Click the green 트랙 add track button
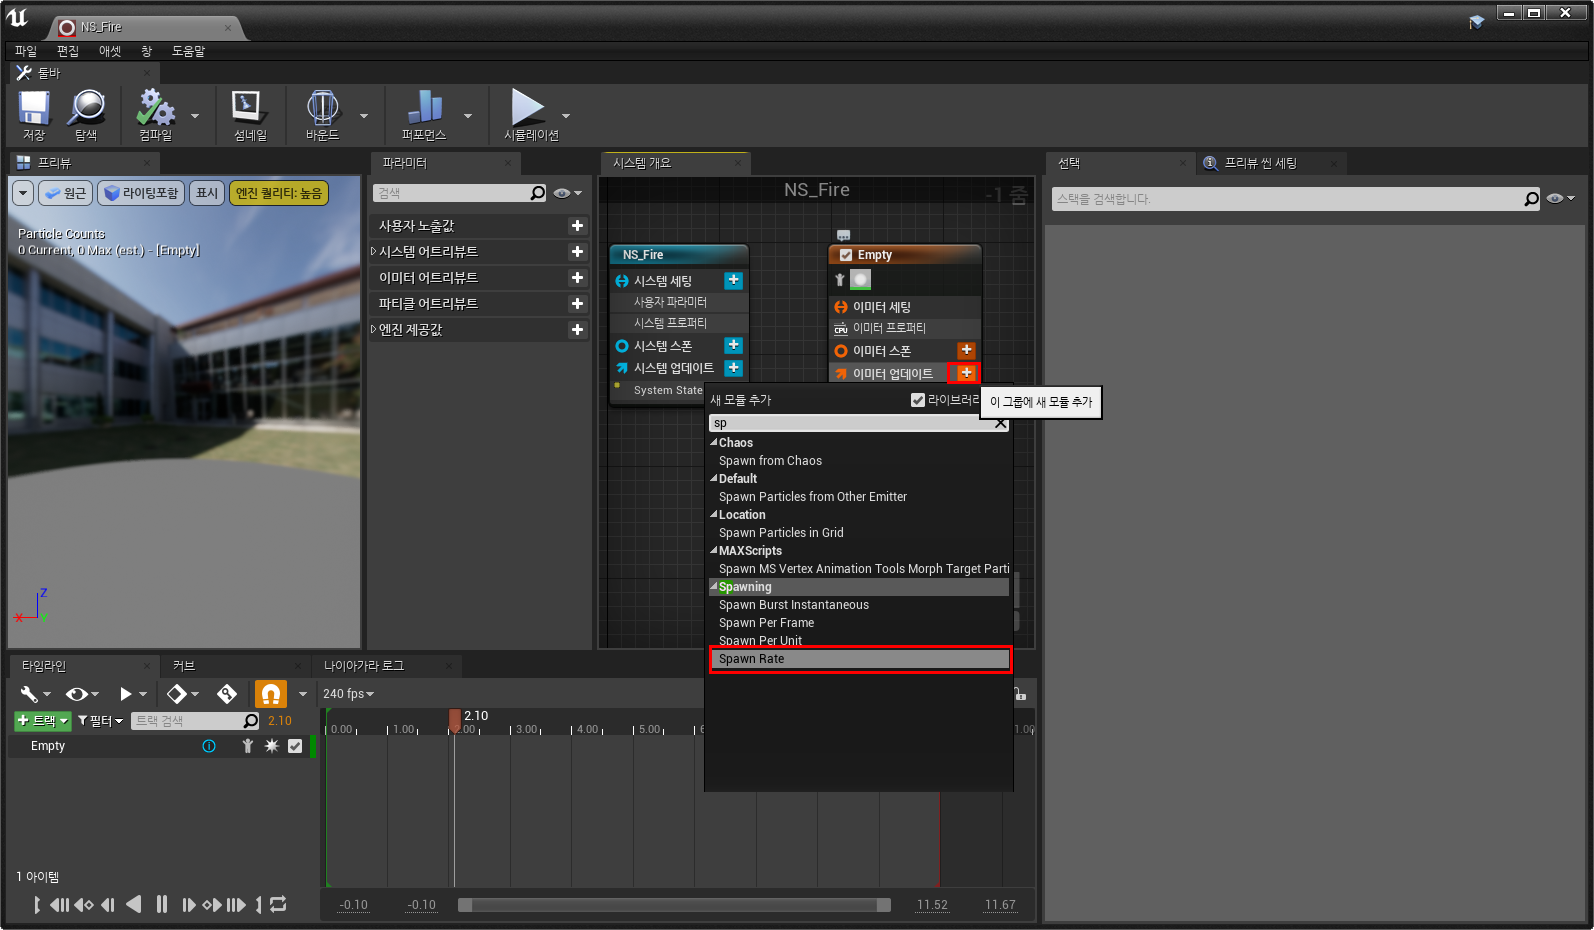 click(x=43, y=720)
